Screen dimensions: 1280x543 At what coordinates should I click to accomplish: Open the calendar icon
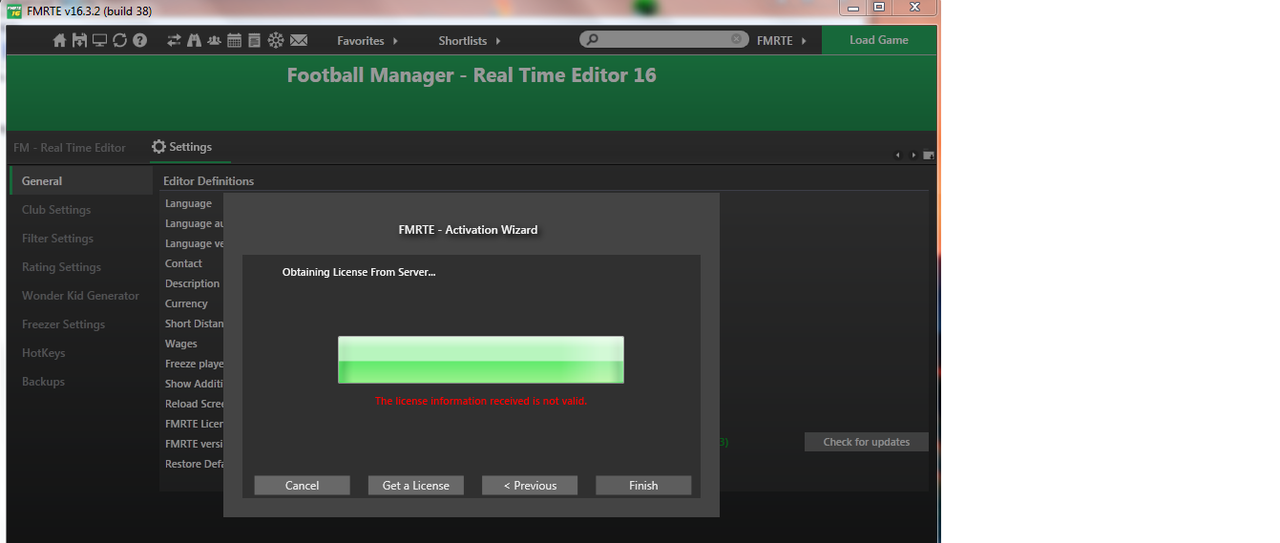(234, 40)
